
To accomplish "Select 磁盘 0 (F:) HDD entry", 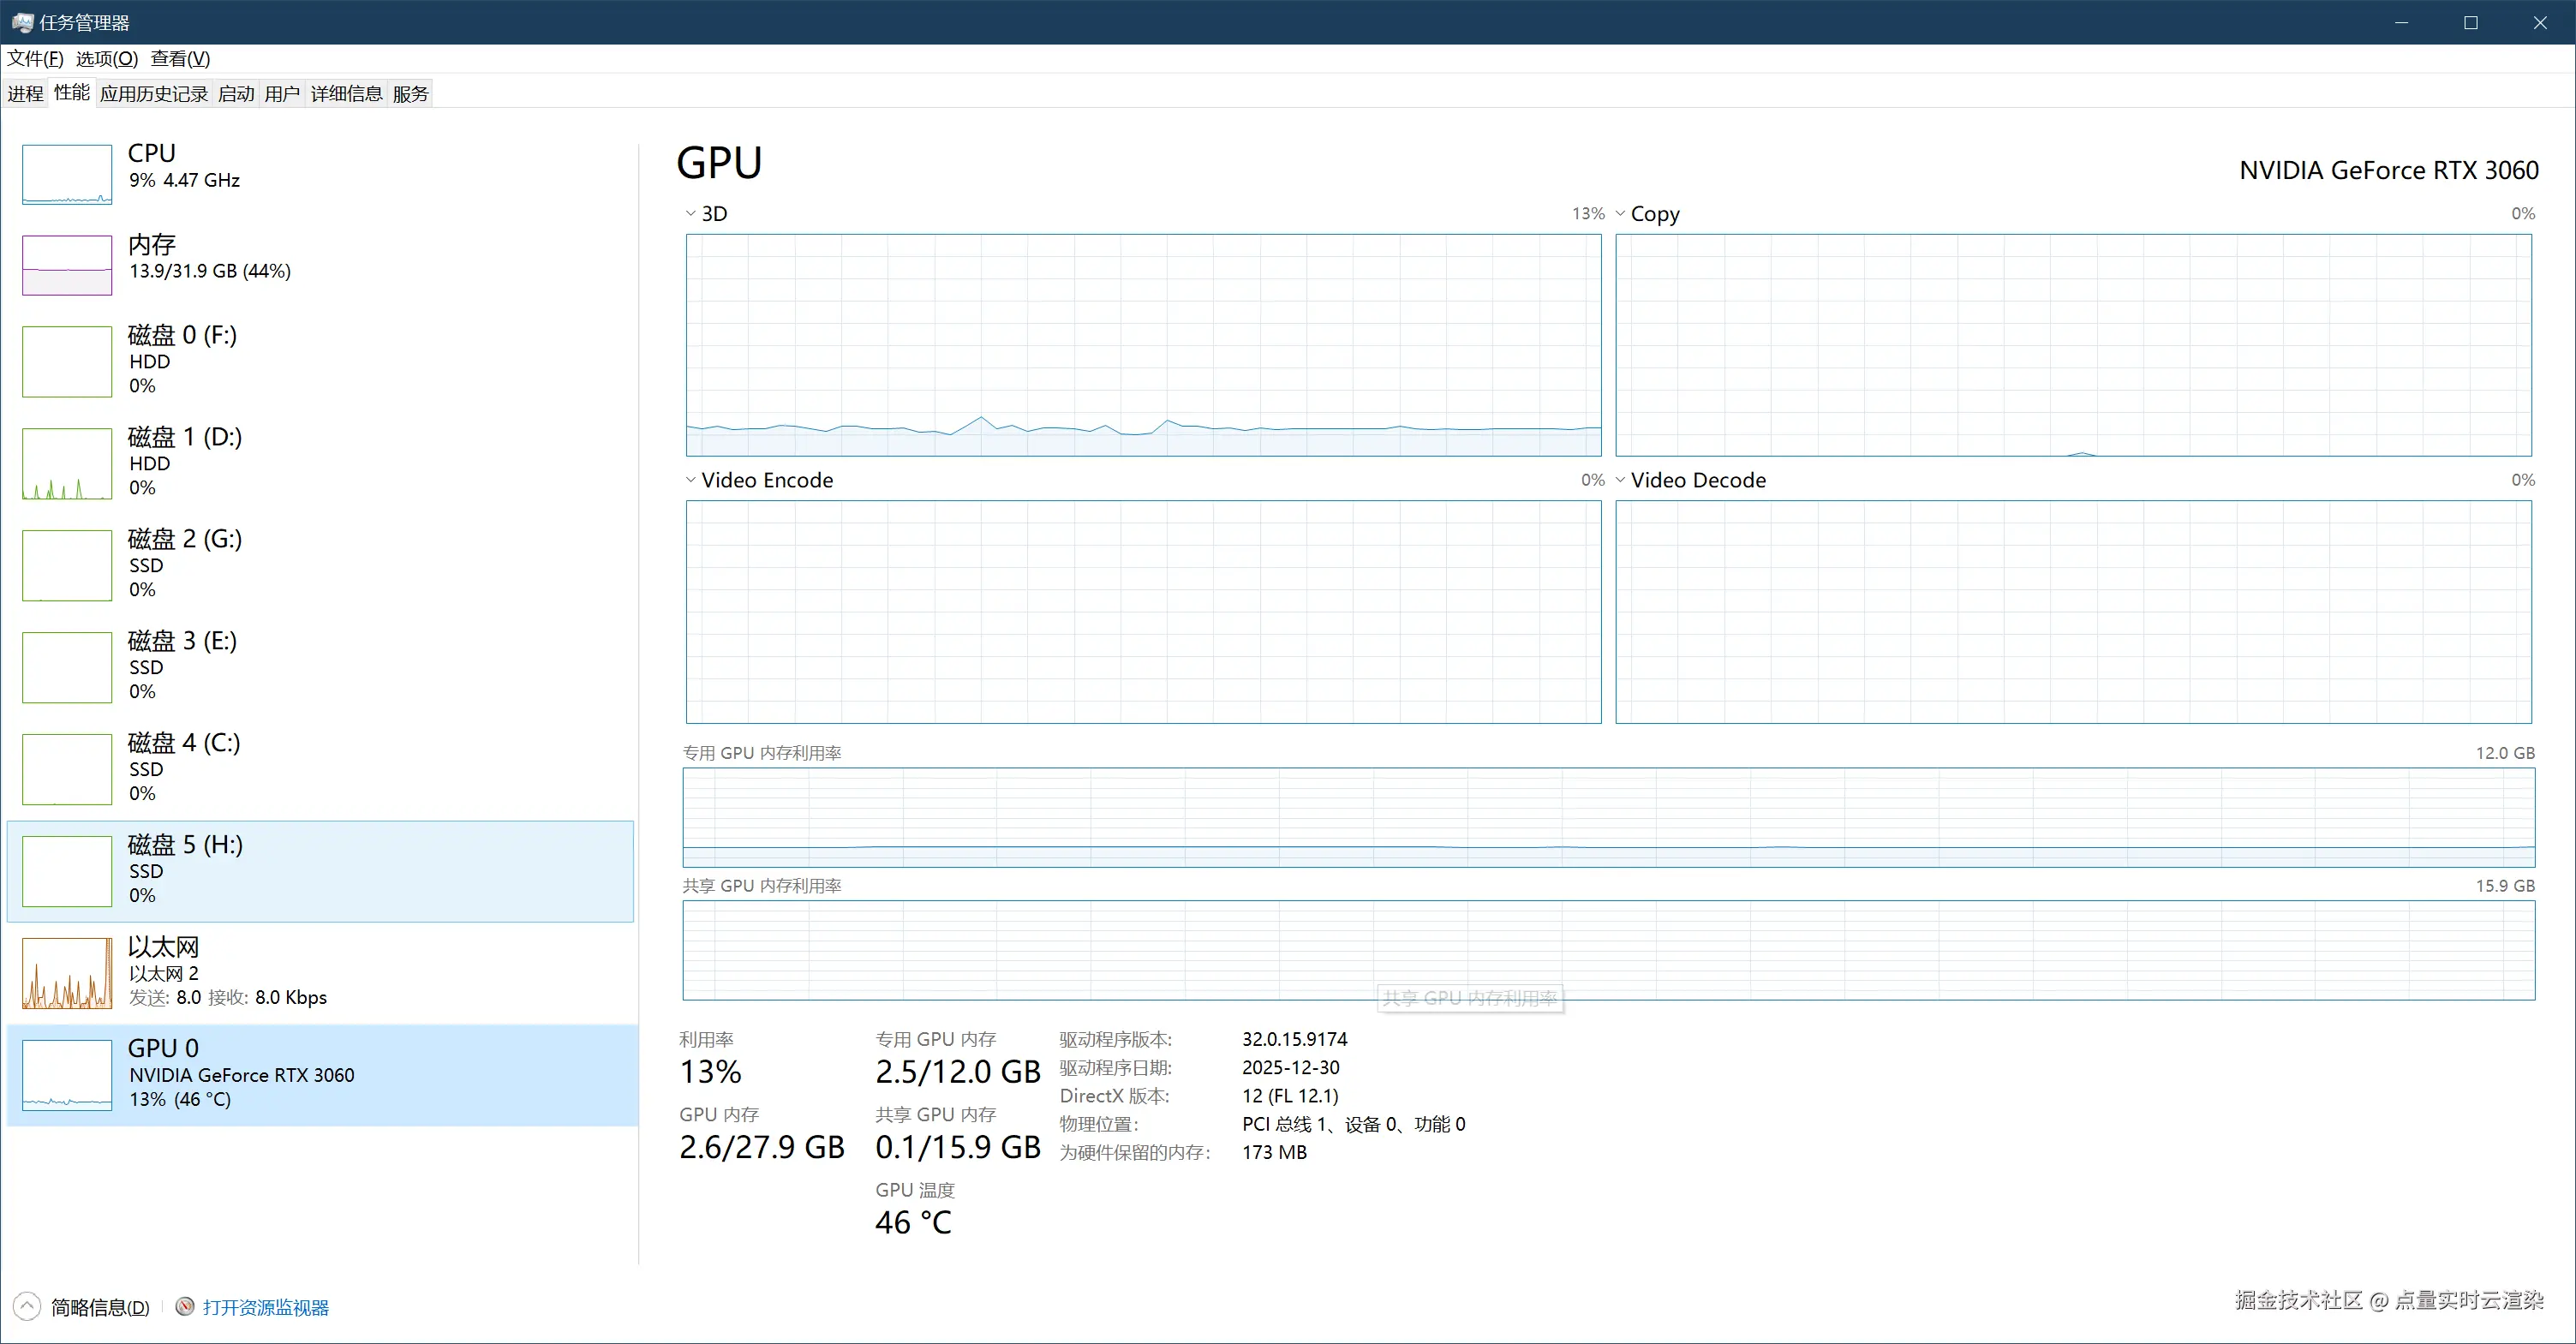I will (x=182, y=336).
